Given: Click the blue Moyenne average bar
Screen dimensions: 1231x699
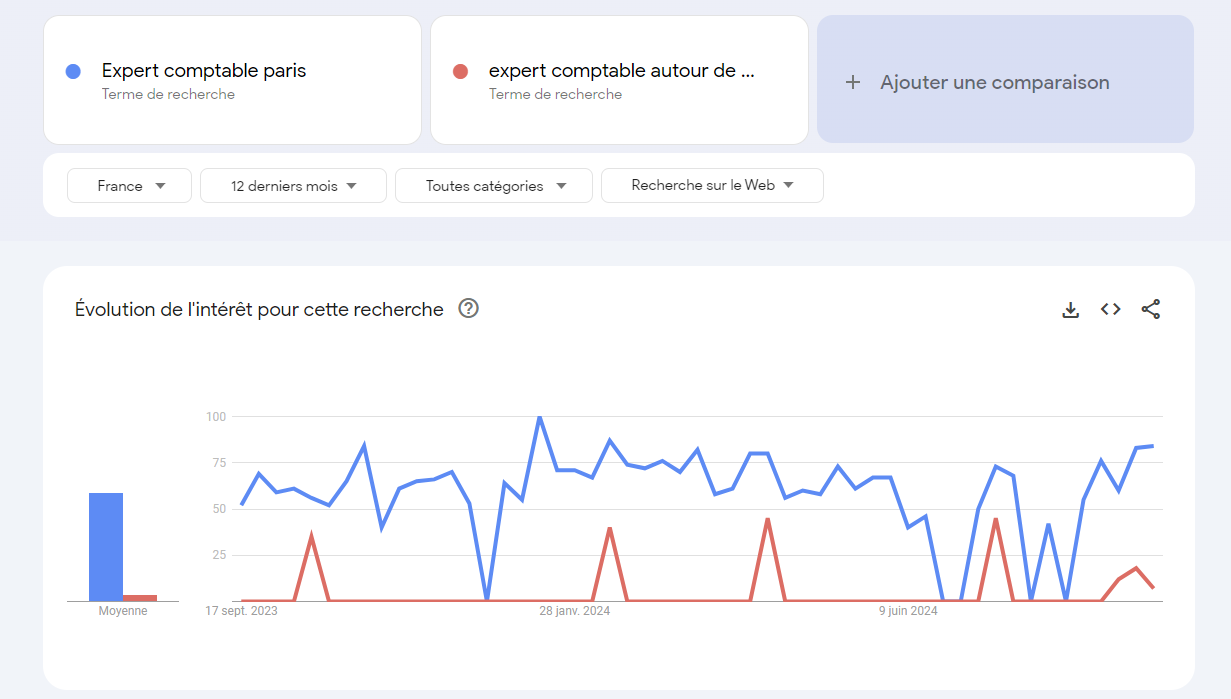Looking at the screenshot, I should click(x=106, y=547).
